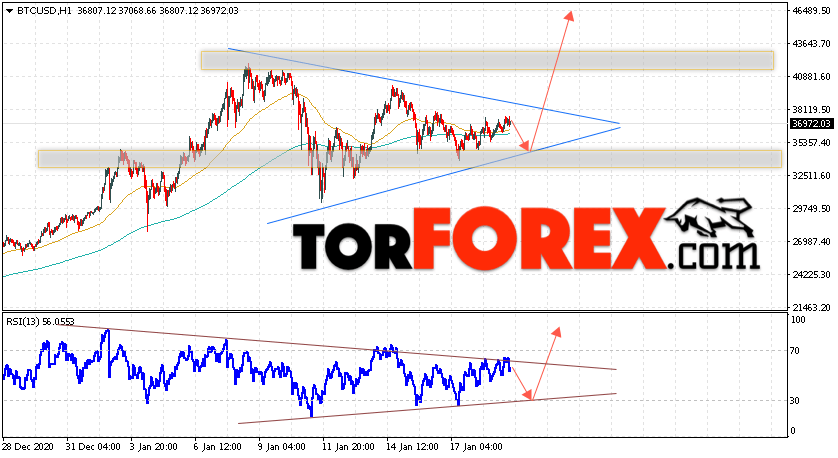The image size is (838, 458).
Task: Select RSI scale level 70
Action: (x=795, y=351)
